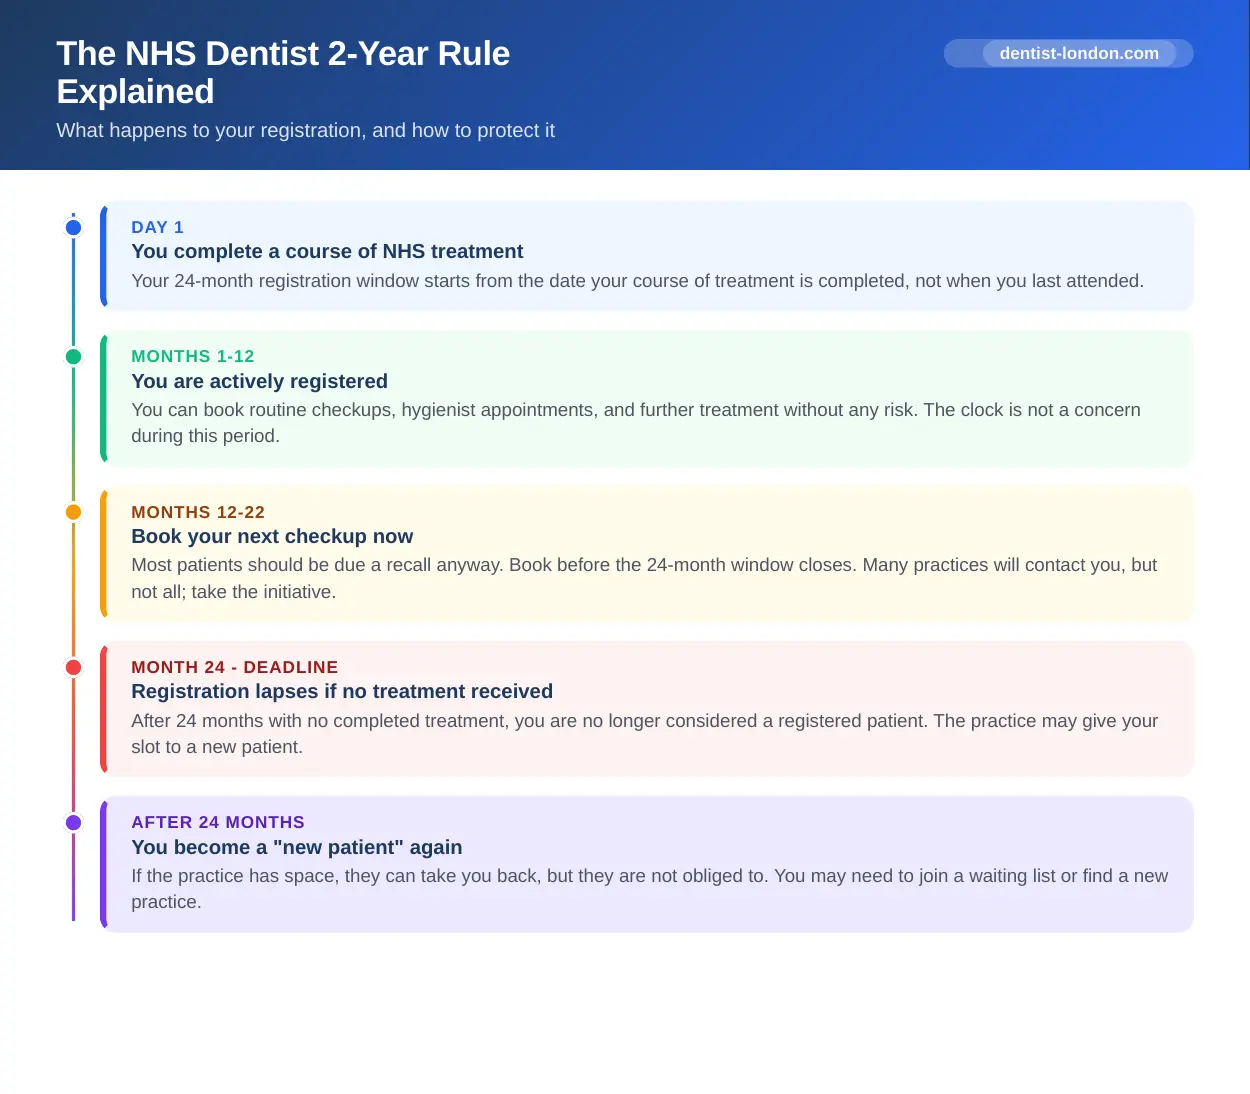Select the red Month 24 deadline dot
The image size is (1250, 1094).
[x=73, y=667]
